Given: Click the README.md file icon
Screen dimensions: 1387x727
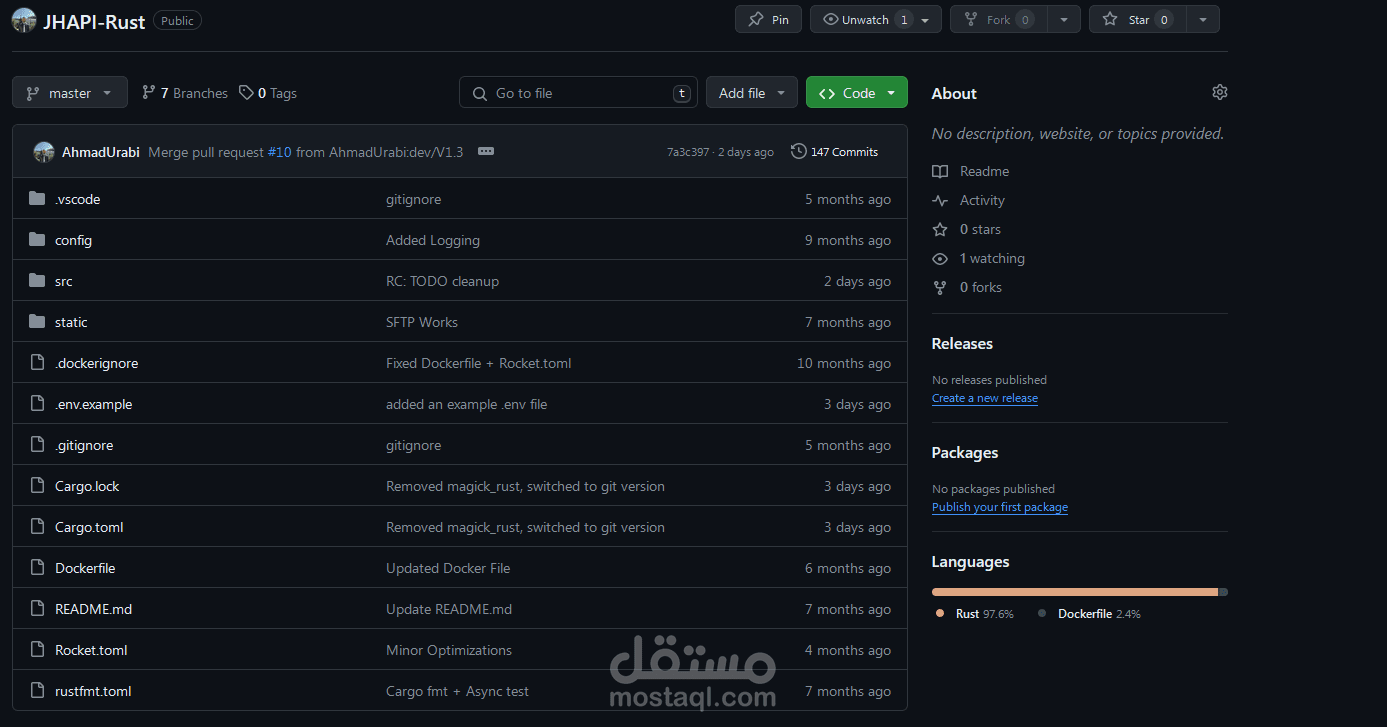Looking at the screenshot, I should [38, 608].
